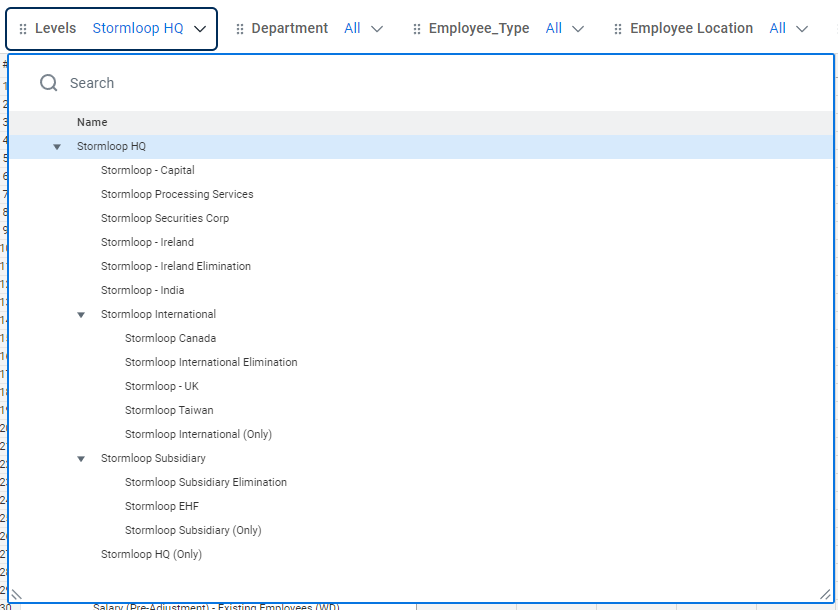Screen dimensions: 838x610
Task: Collapse the Stormloop Subsidiary tree node
Action: click(81, 458)
